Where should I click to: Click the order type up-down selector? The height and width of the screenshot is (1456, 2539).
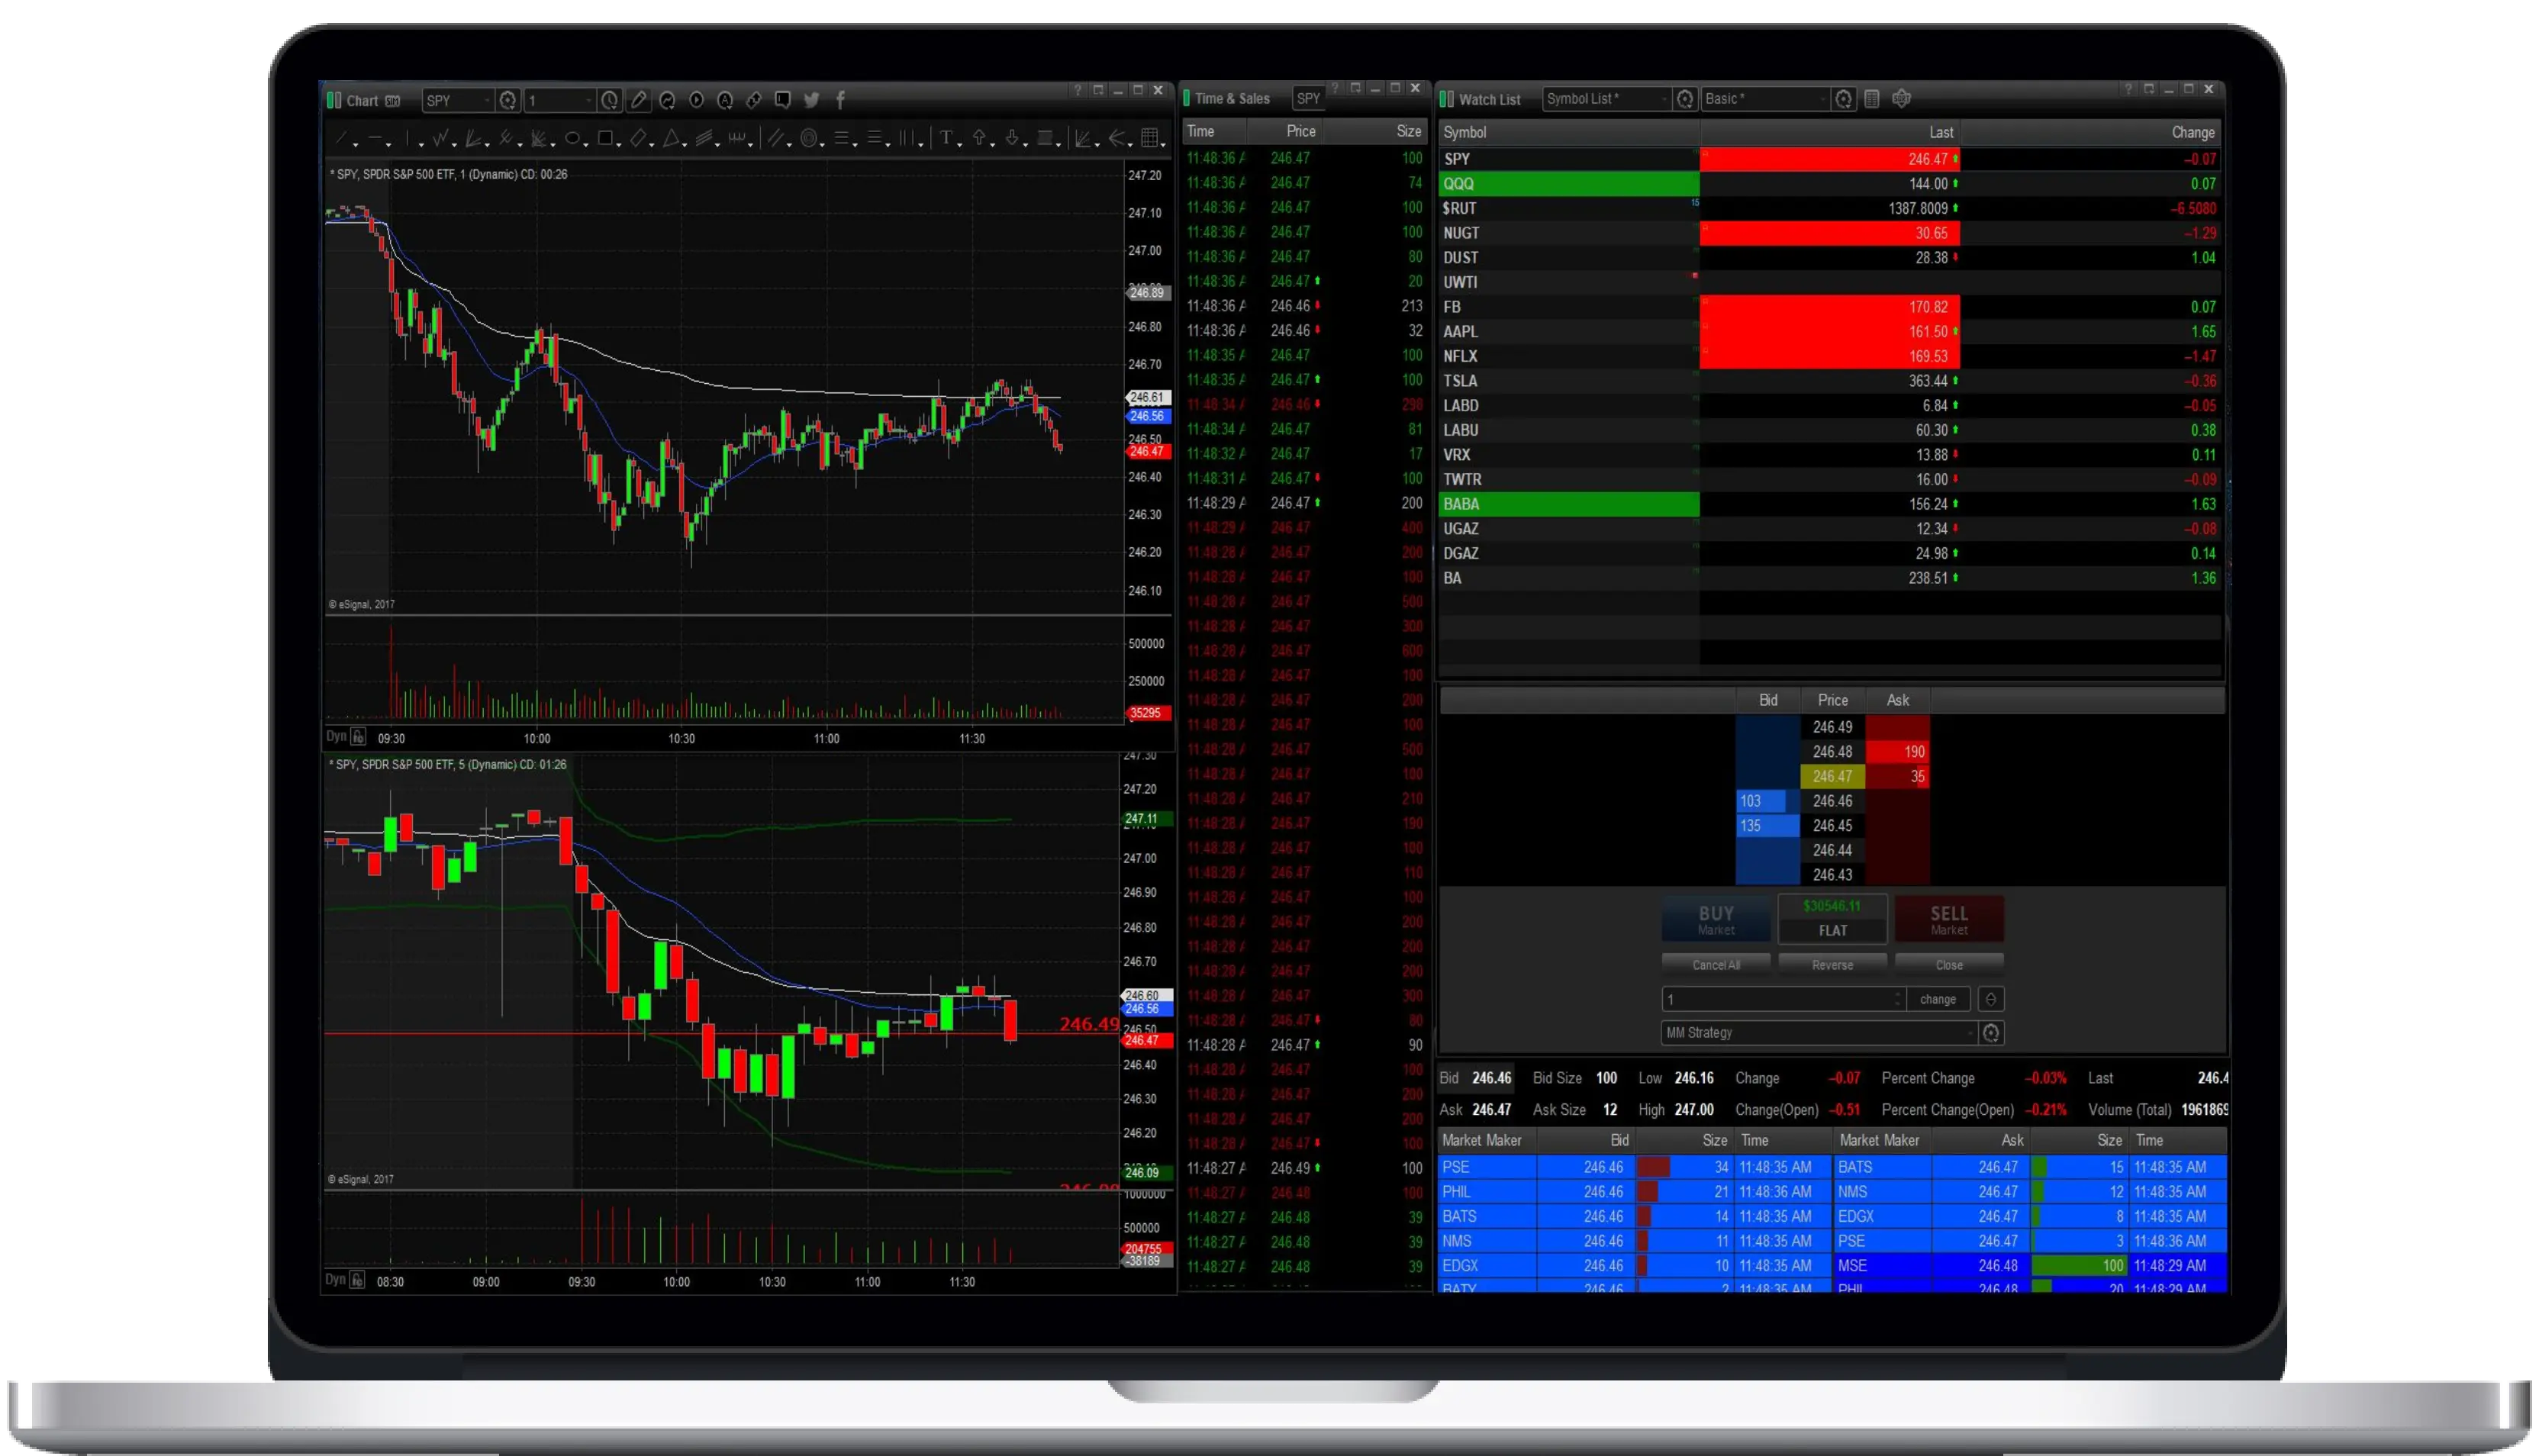click(1991, 999)
